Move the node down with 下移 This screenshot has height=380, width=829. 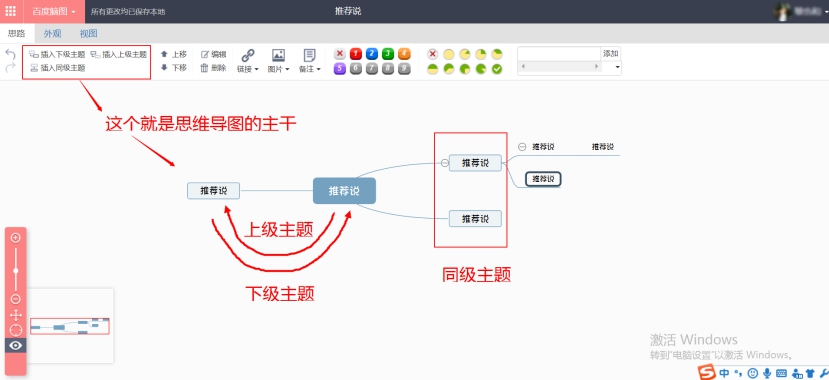point(174,68)
